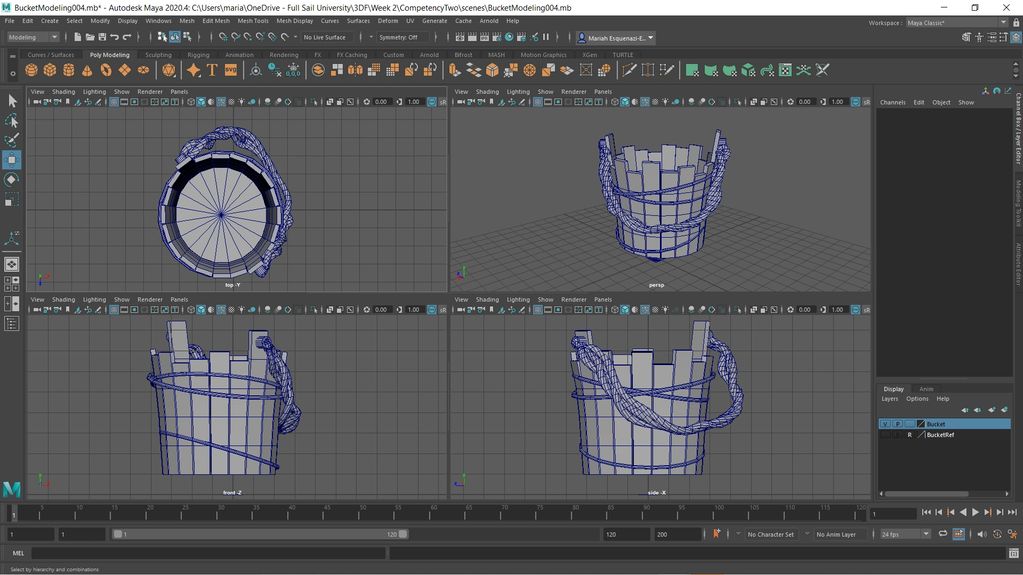Click the Multi-Cut tool on the shelf
1023x575 pixels.
click(x=629, y=70)
